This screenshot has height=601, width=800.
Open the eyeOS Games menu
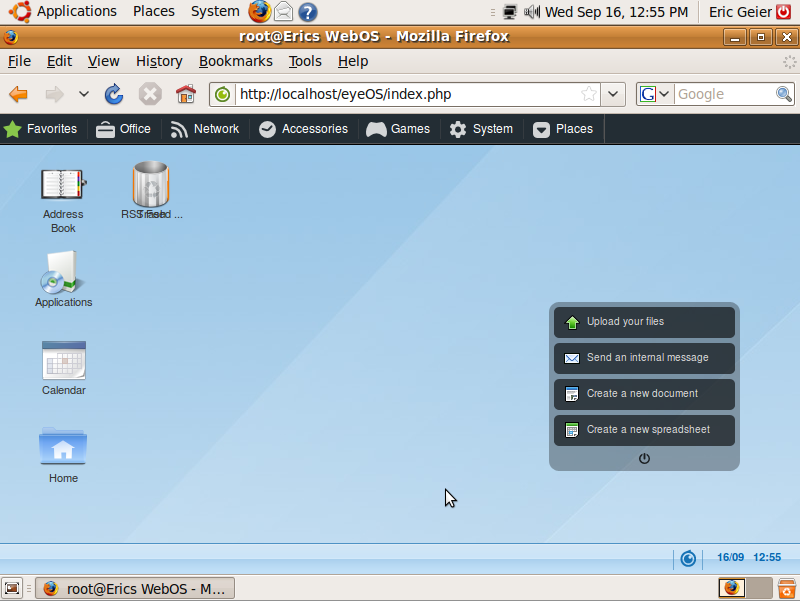[x=398, y=129]
